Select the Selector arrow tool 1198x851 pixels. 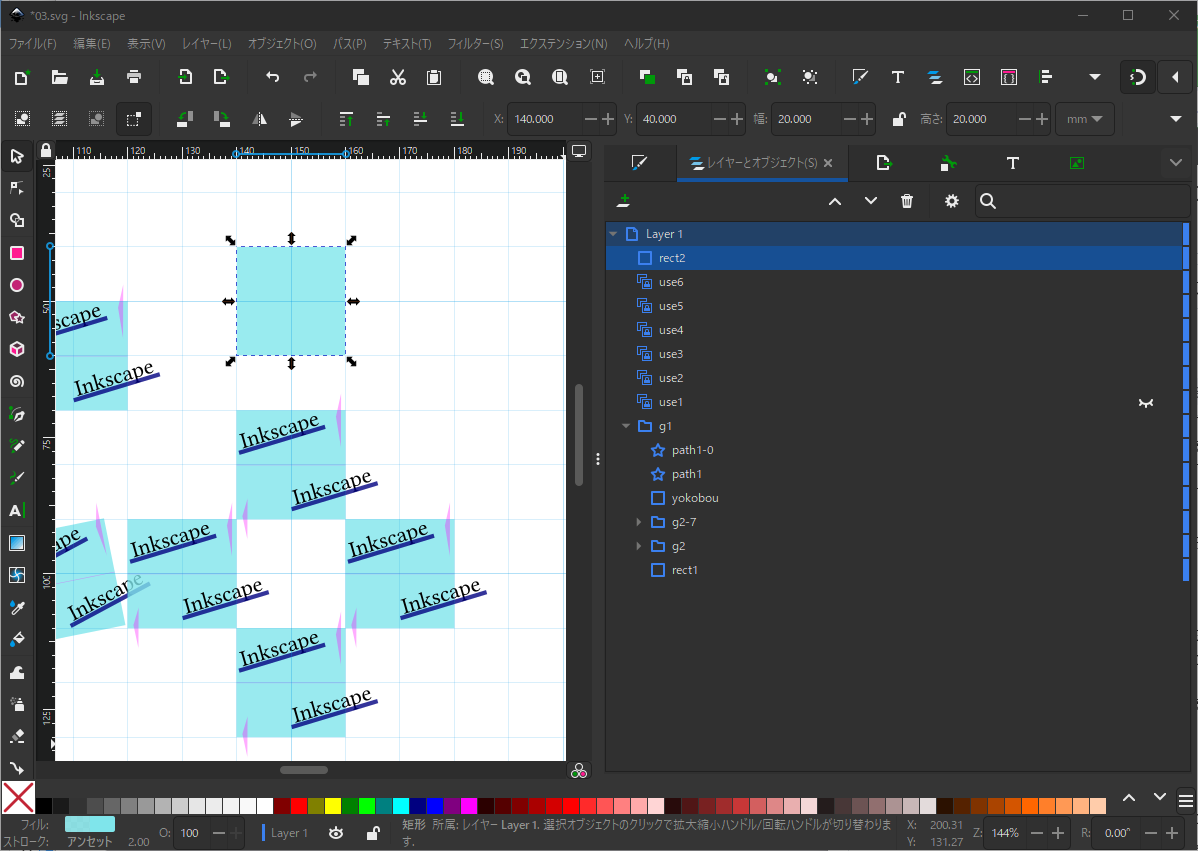(17, 157)
